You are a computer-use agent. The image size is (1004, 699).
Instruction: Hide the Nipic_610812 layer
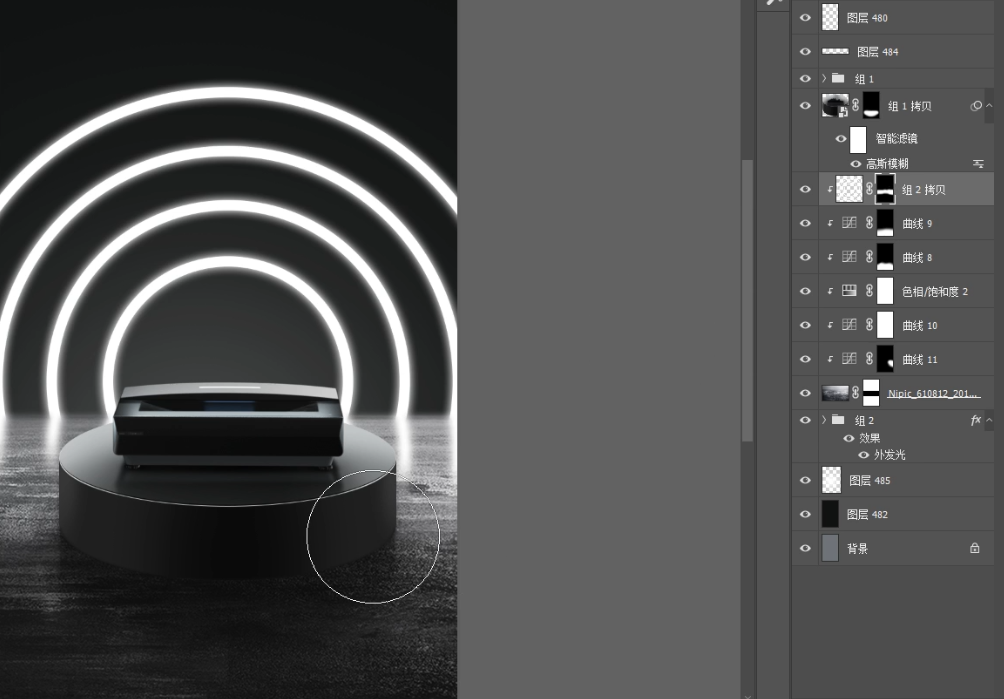tap(806, 392)
